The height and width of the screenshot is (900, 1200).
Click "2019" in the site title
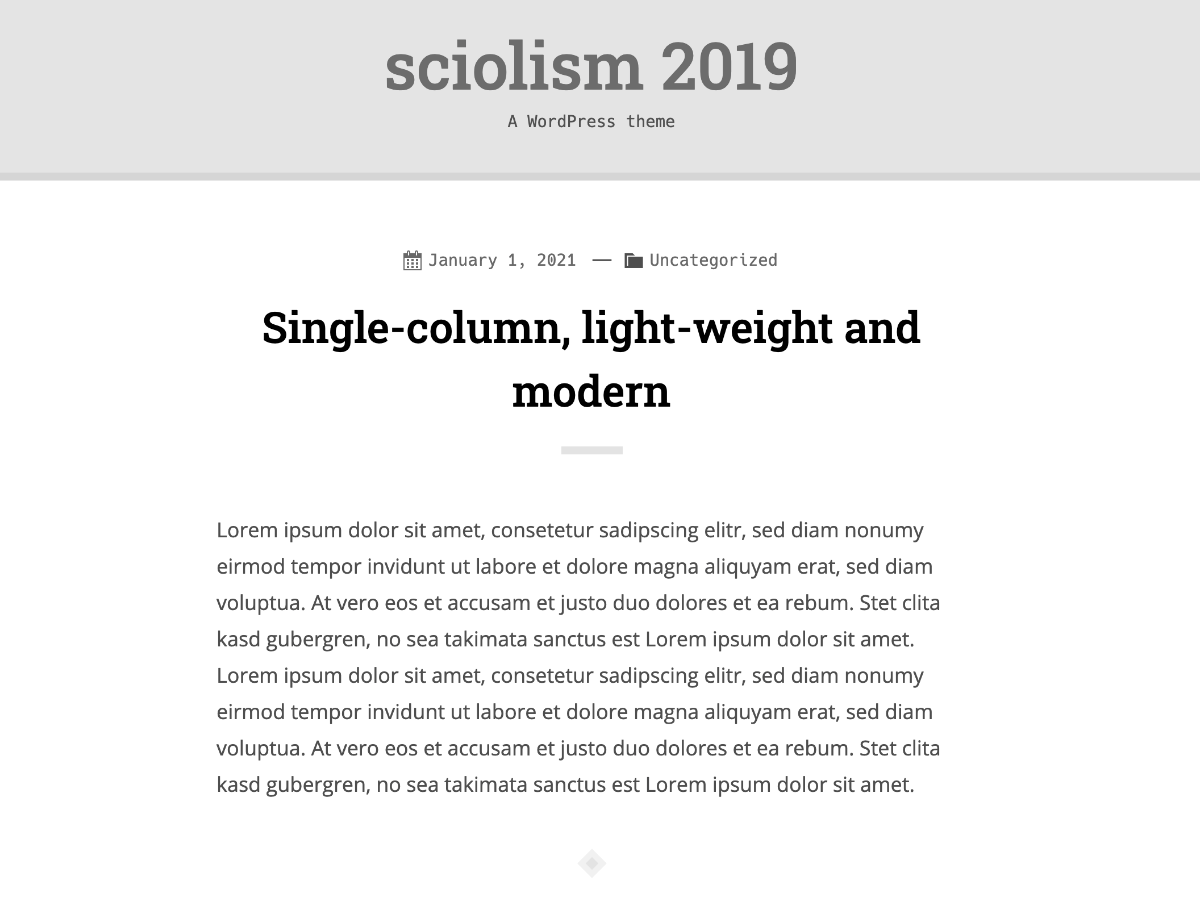729,67
